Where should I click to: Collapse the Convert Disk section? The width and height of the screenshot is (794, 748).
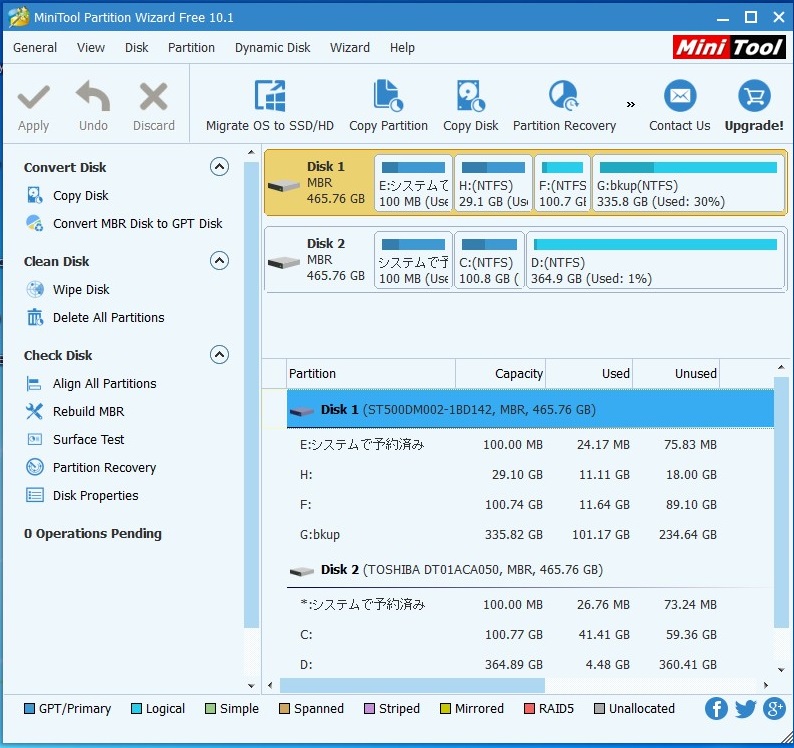coord(219,167)
